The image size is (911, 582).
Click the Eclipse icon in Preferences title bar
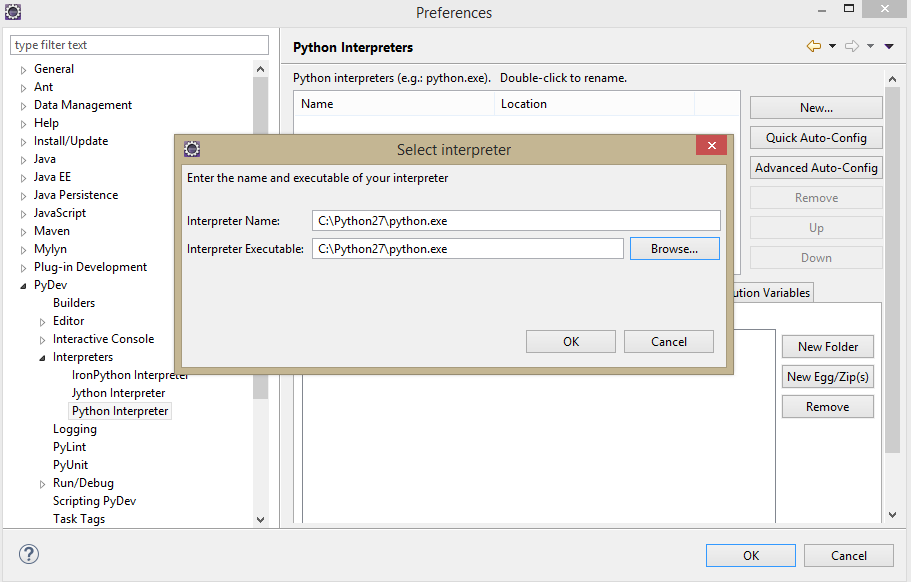pos(13,12)
